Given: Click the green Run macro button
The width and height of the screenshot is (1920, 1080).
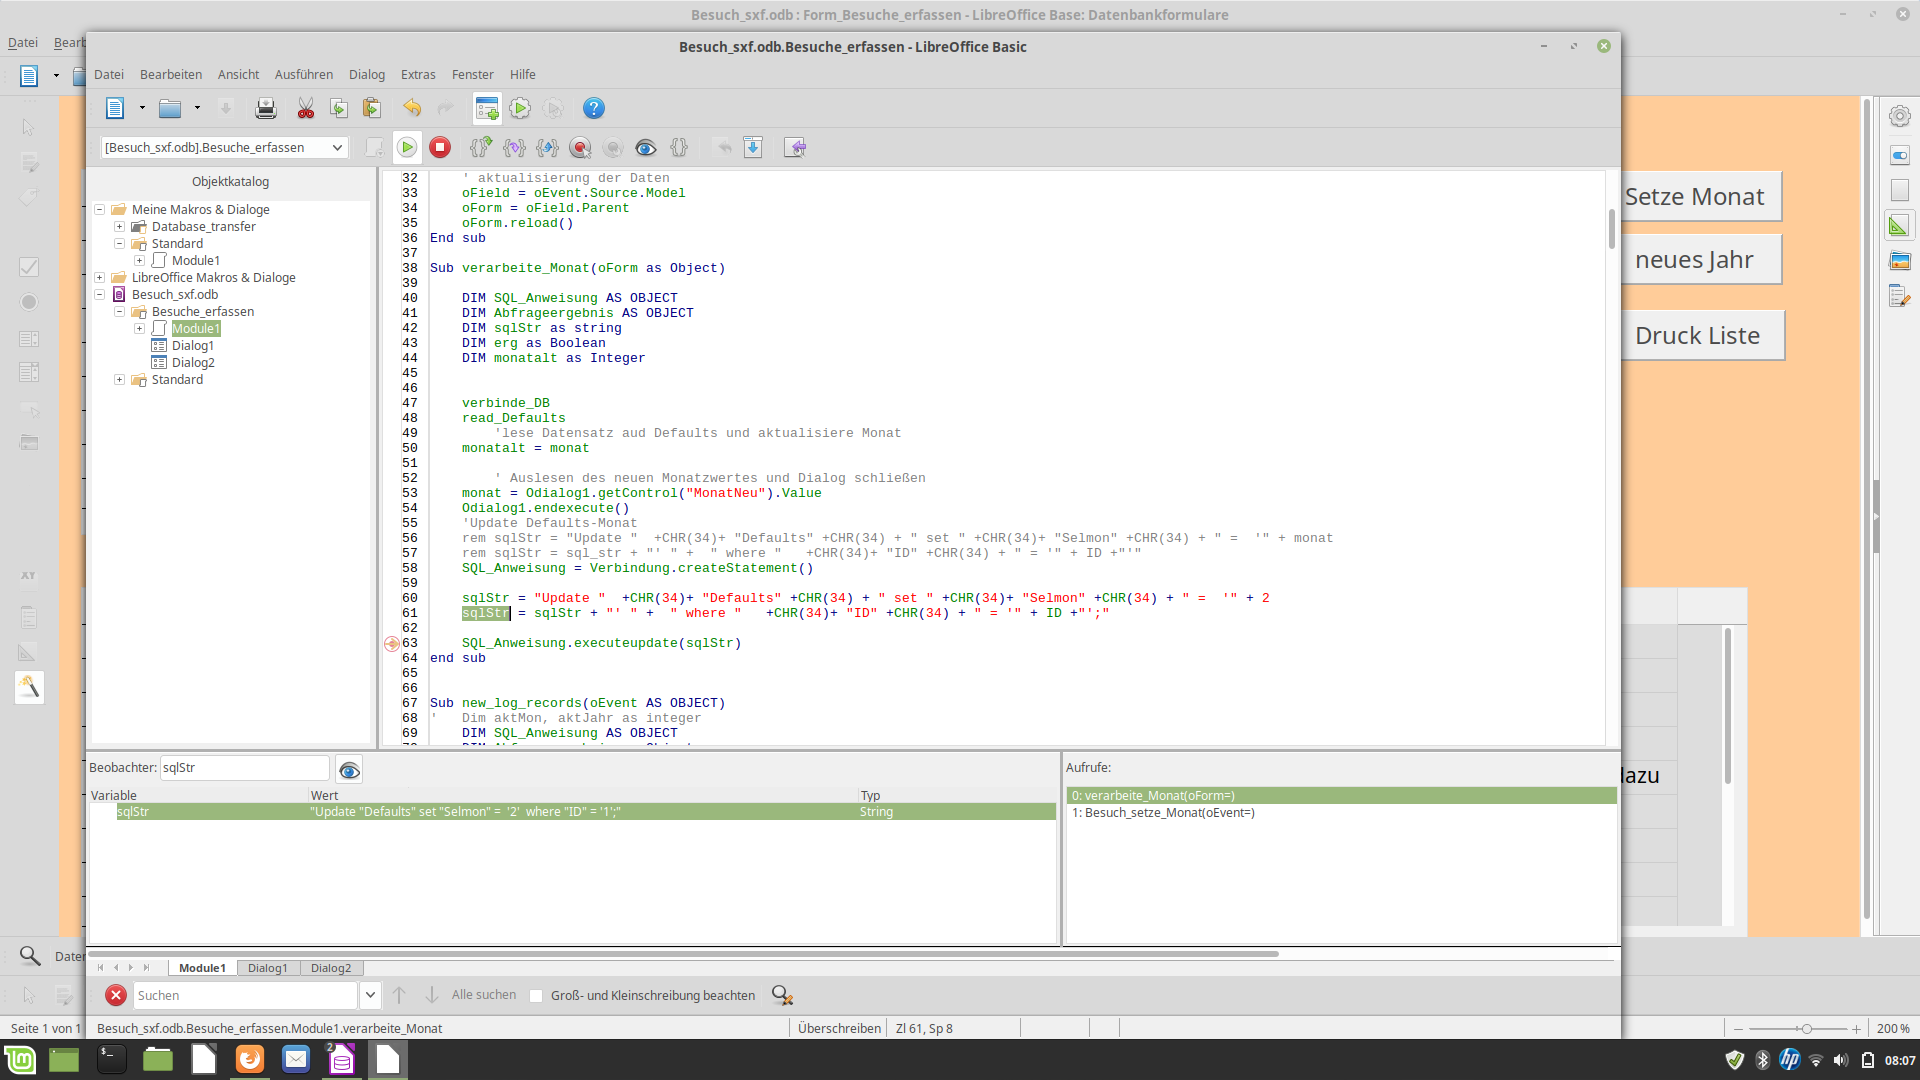Looking at the screenshot, I should pyautogui.click(x=407, y=148).
